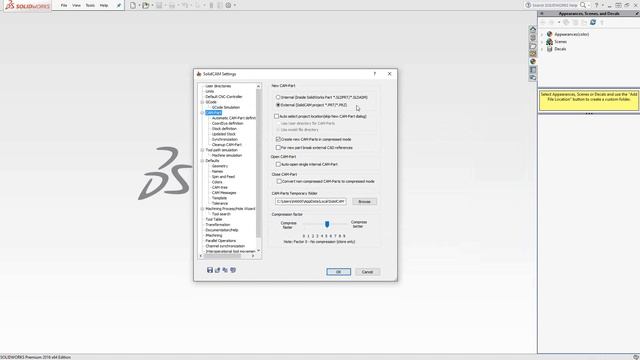640x360 pixels.
Task: Select Parallel Operations in tree
Action: coord(220,241)
